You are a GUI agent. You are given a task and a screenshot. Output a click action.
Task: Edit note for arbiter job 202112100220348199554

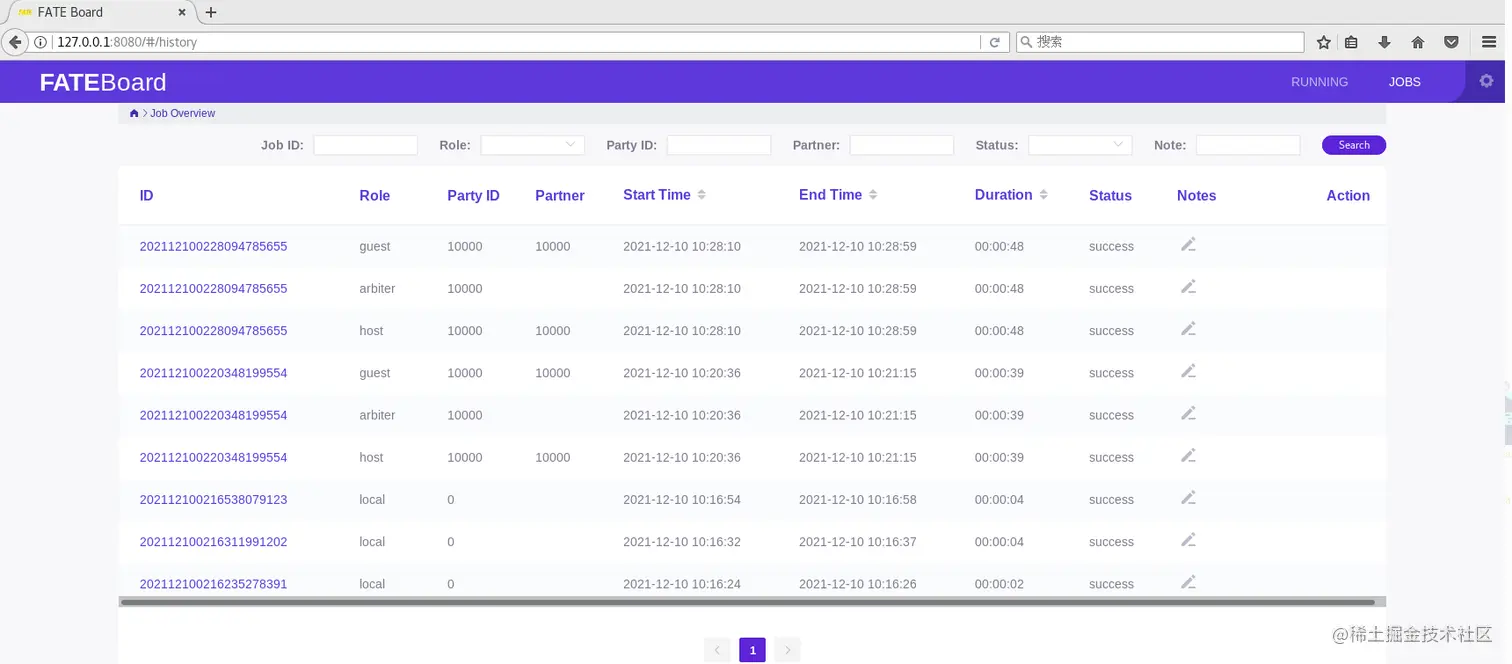coord(1188,413)
